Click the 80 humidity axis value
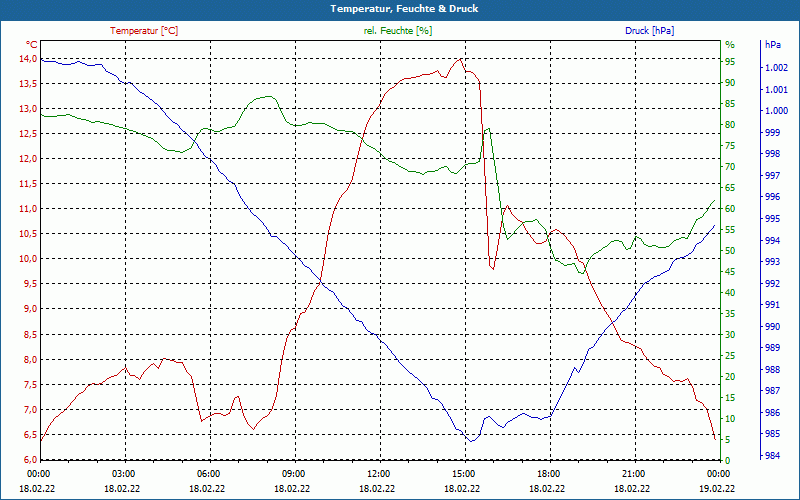This screenshot has width=800, height=500. coord(730,125)
